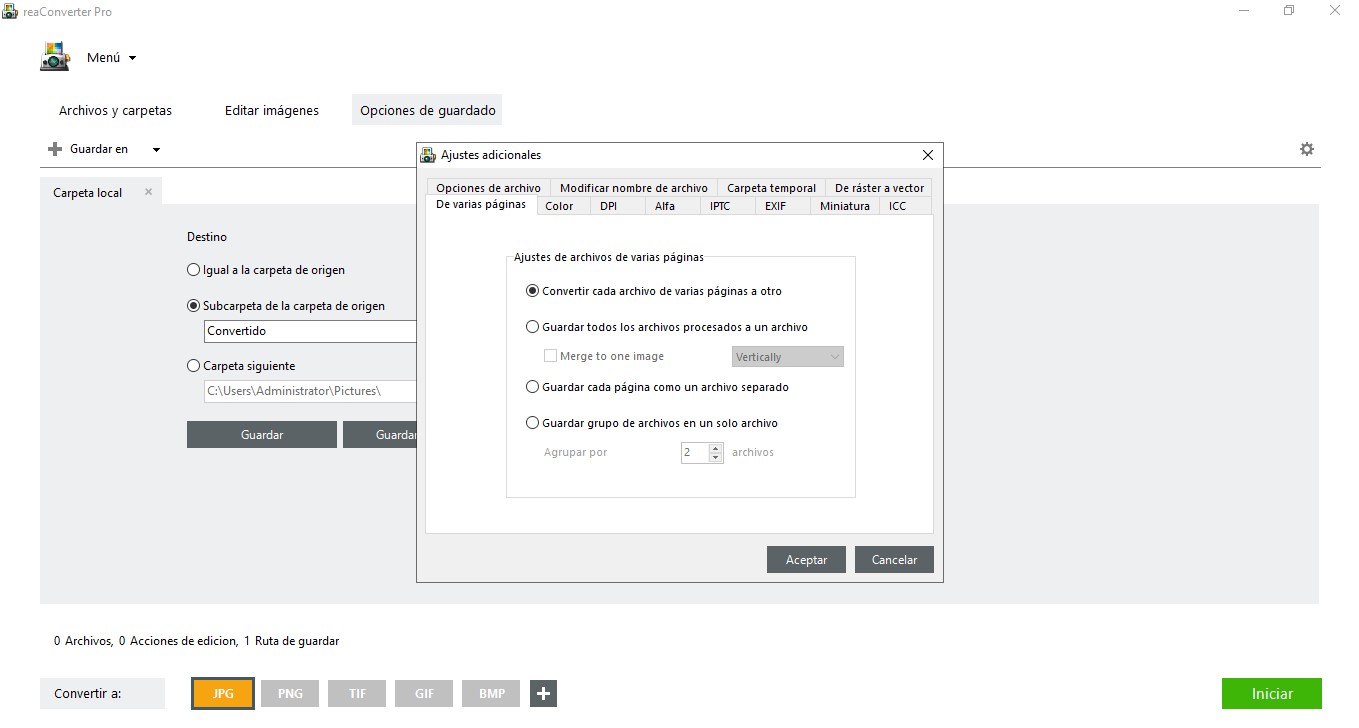Click the reaConverter camera logo icon
Image resolution: width=1359 pixels, height=728 pixels.
55,57
